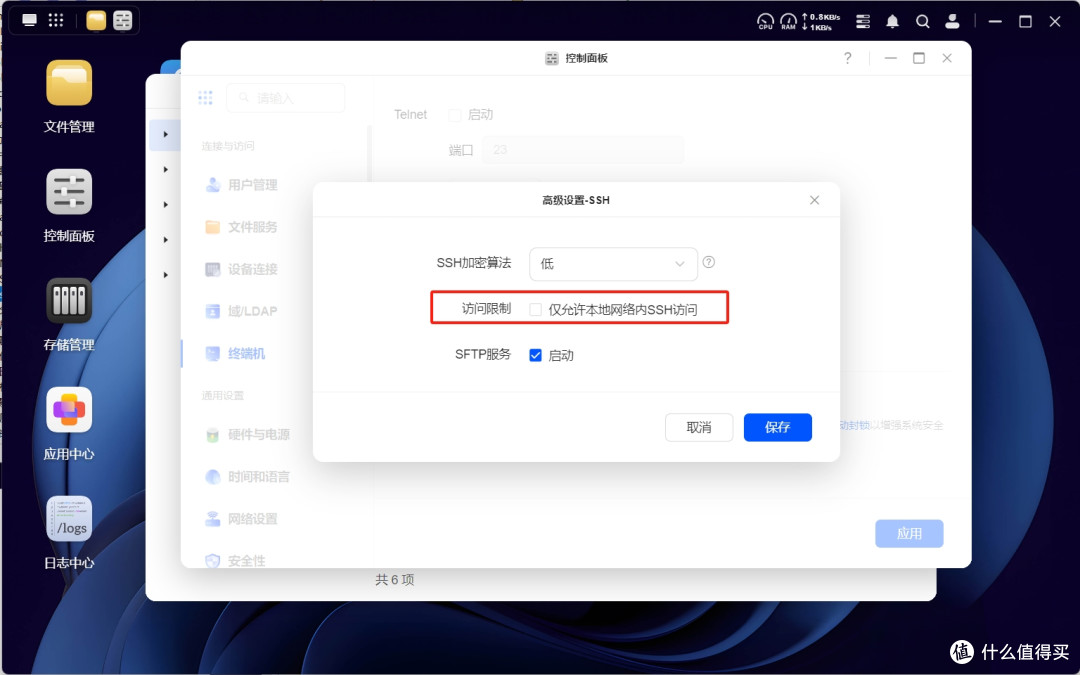Image resolution: width=1080 pixels, height=675 pixels.
Task: Click the 应用 button in control panel
Action: coord(909,534)
